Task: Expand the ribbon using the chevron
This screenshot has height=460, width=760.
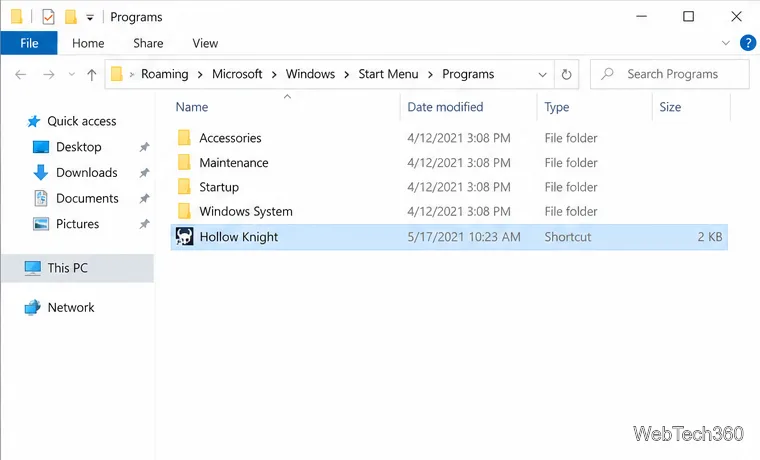Action: pyautogui.click(x=726, y=43)
